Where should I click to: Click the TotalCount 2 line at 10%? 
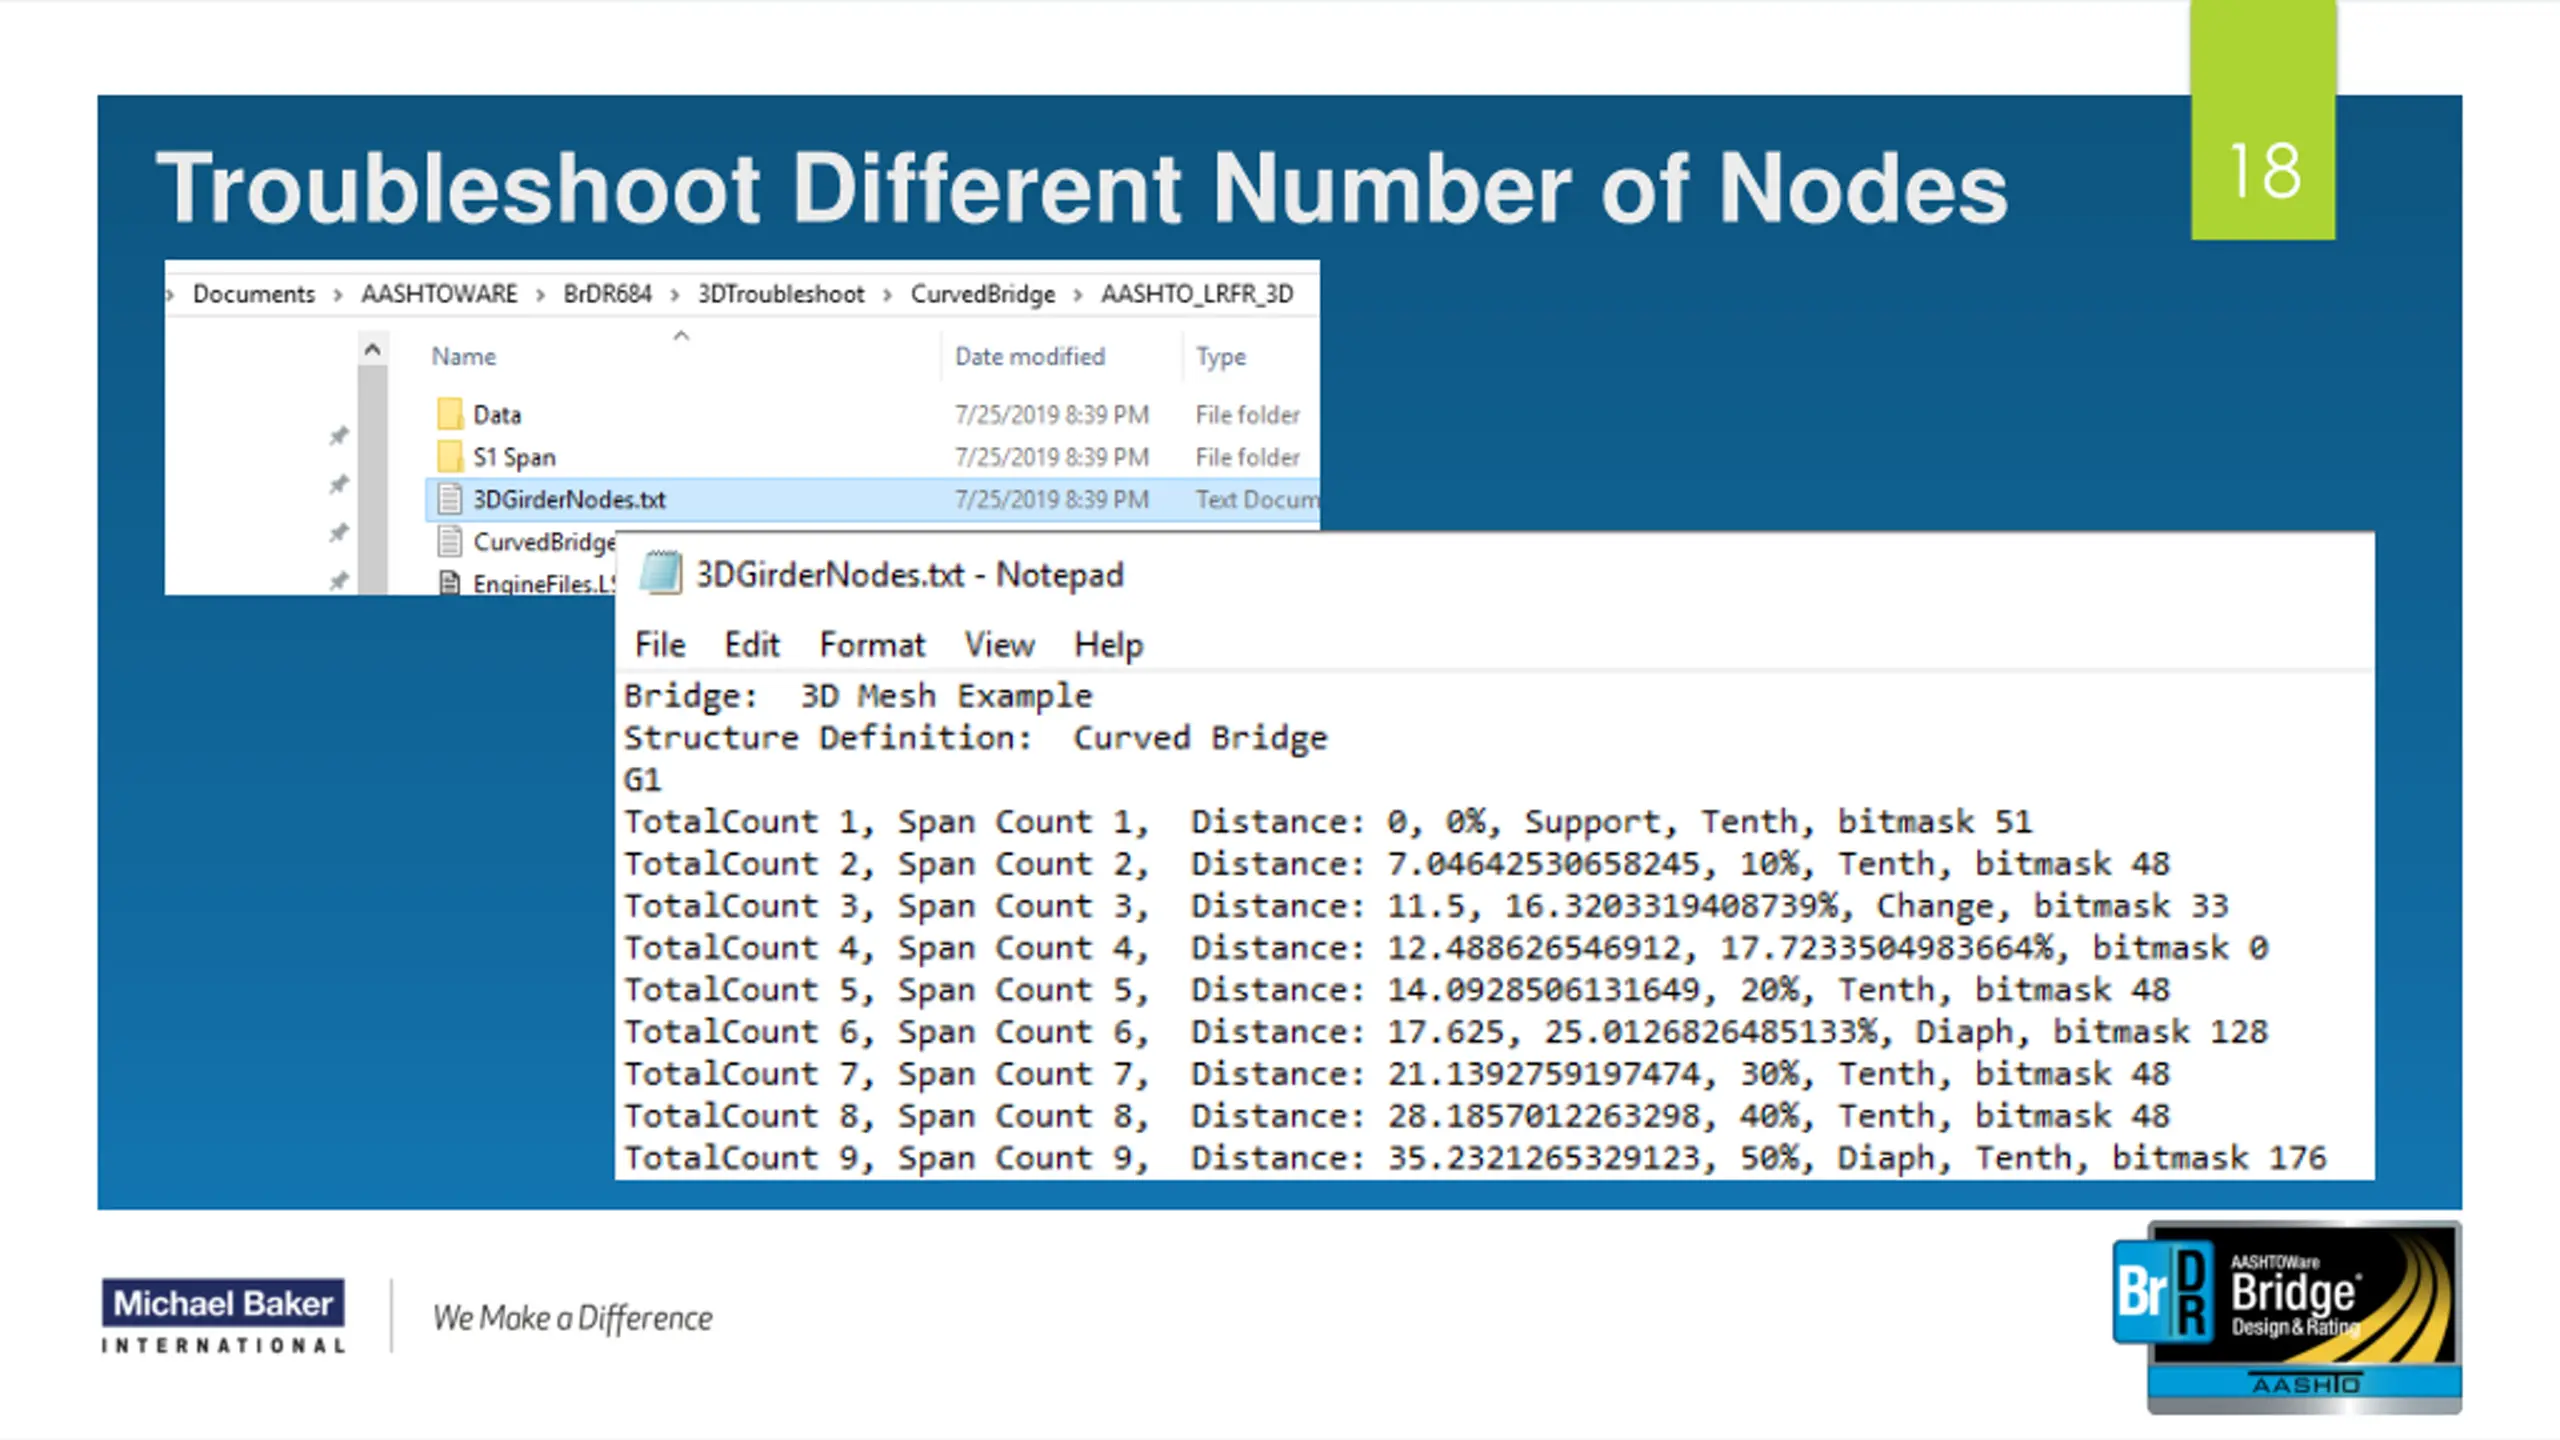coord(1397,864)
